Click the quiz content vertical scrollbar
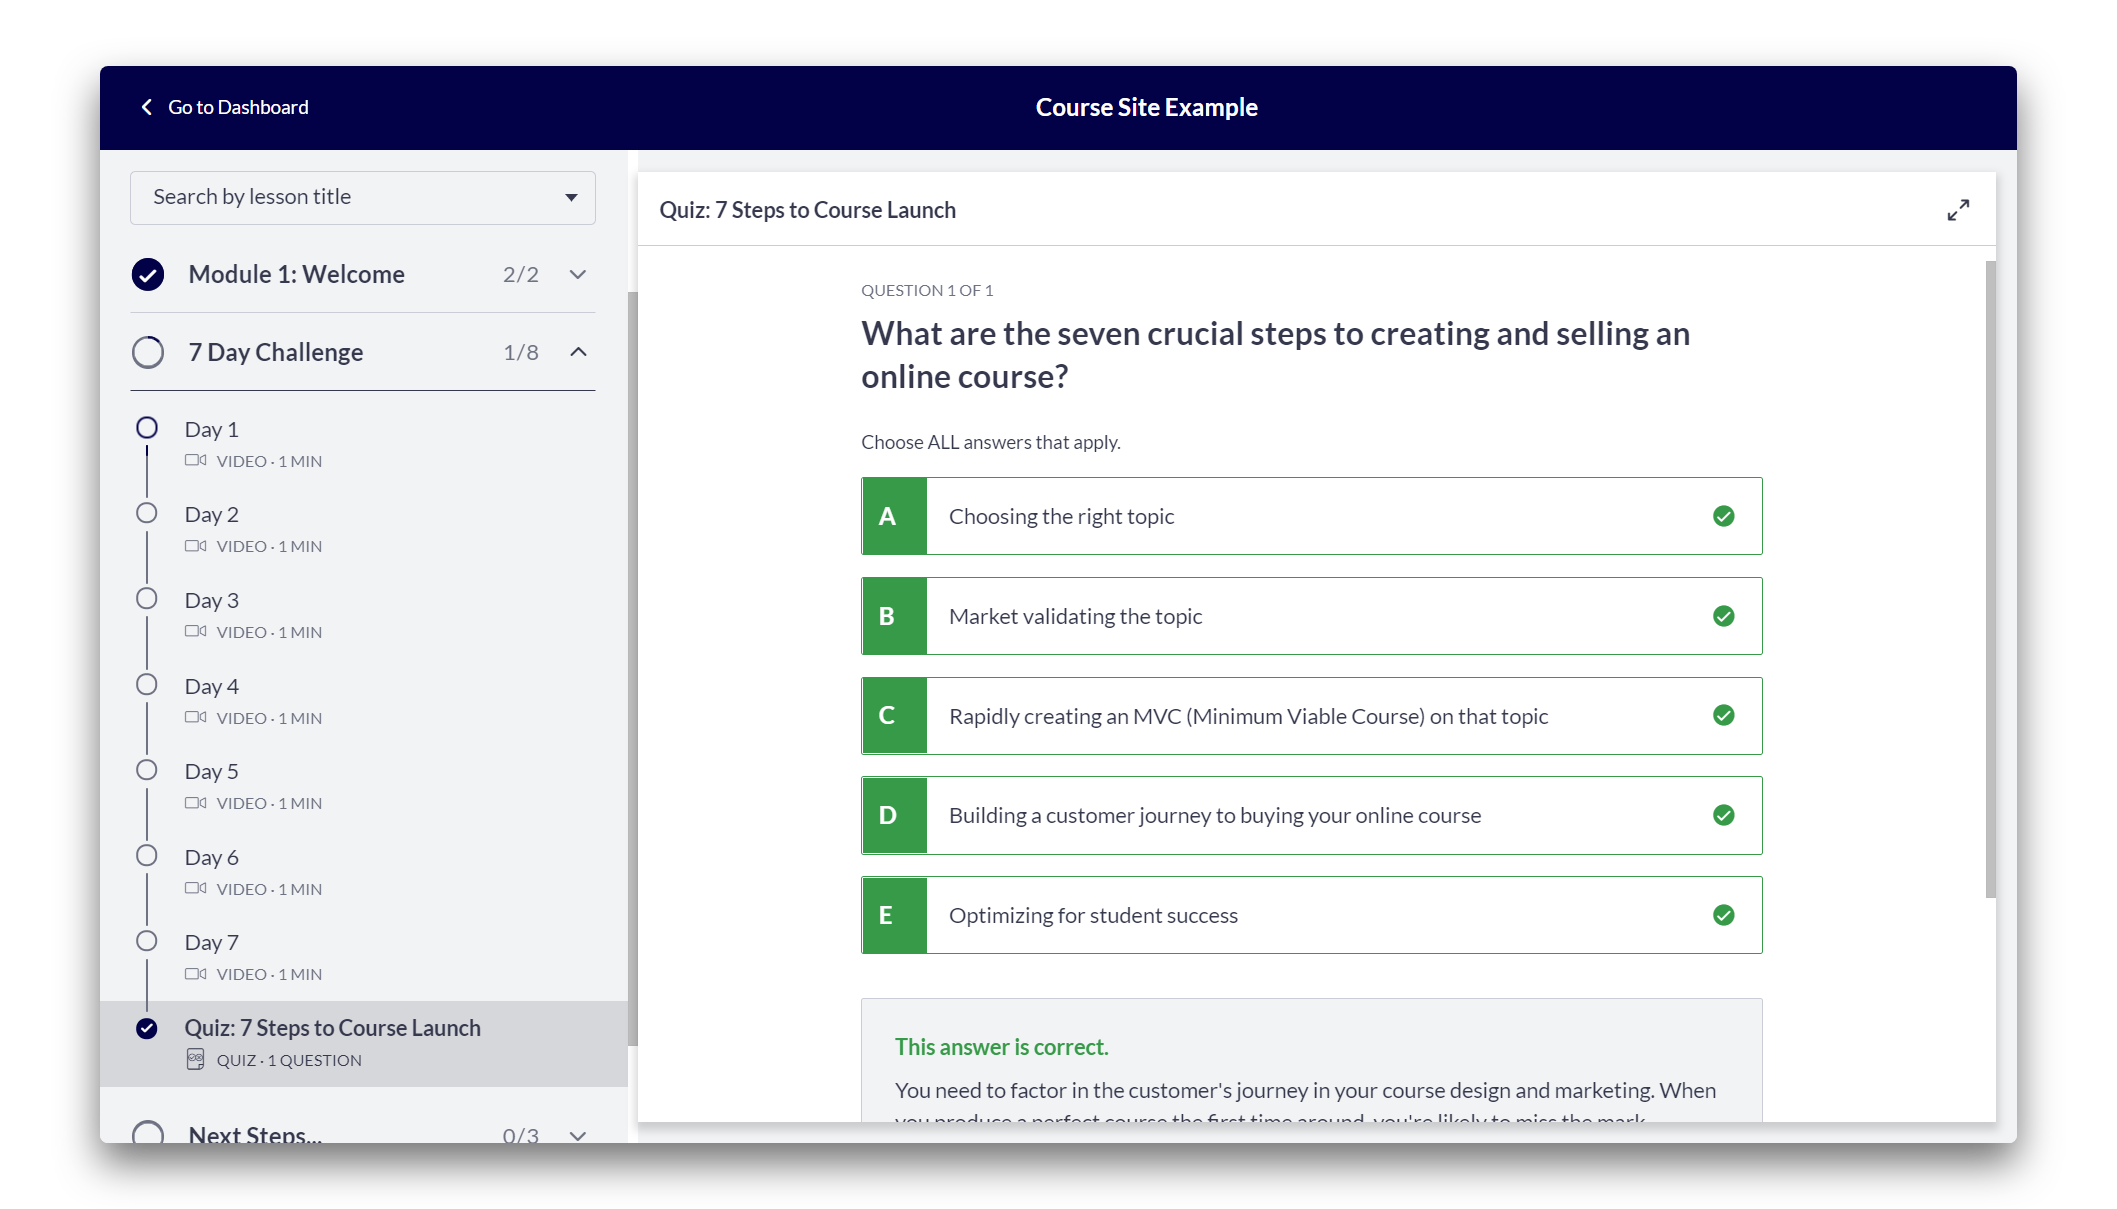Screen dimensions: 2117x1209 [1990, 580]
